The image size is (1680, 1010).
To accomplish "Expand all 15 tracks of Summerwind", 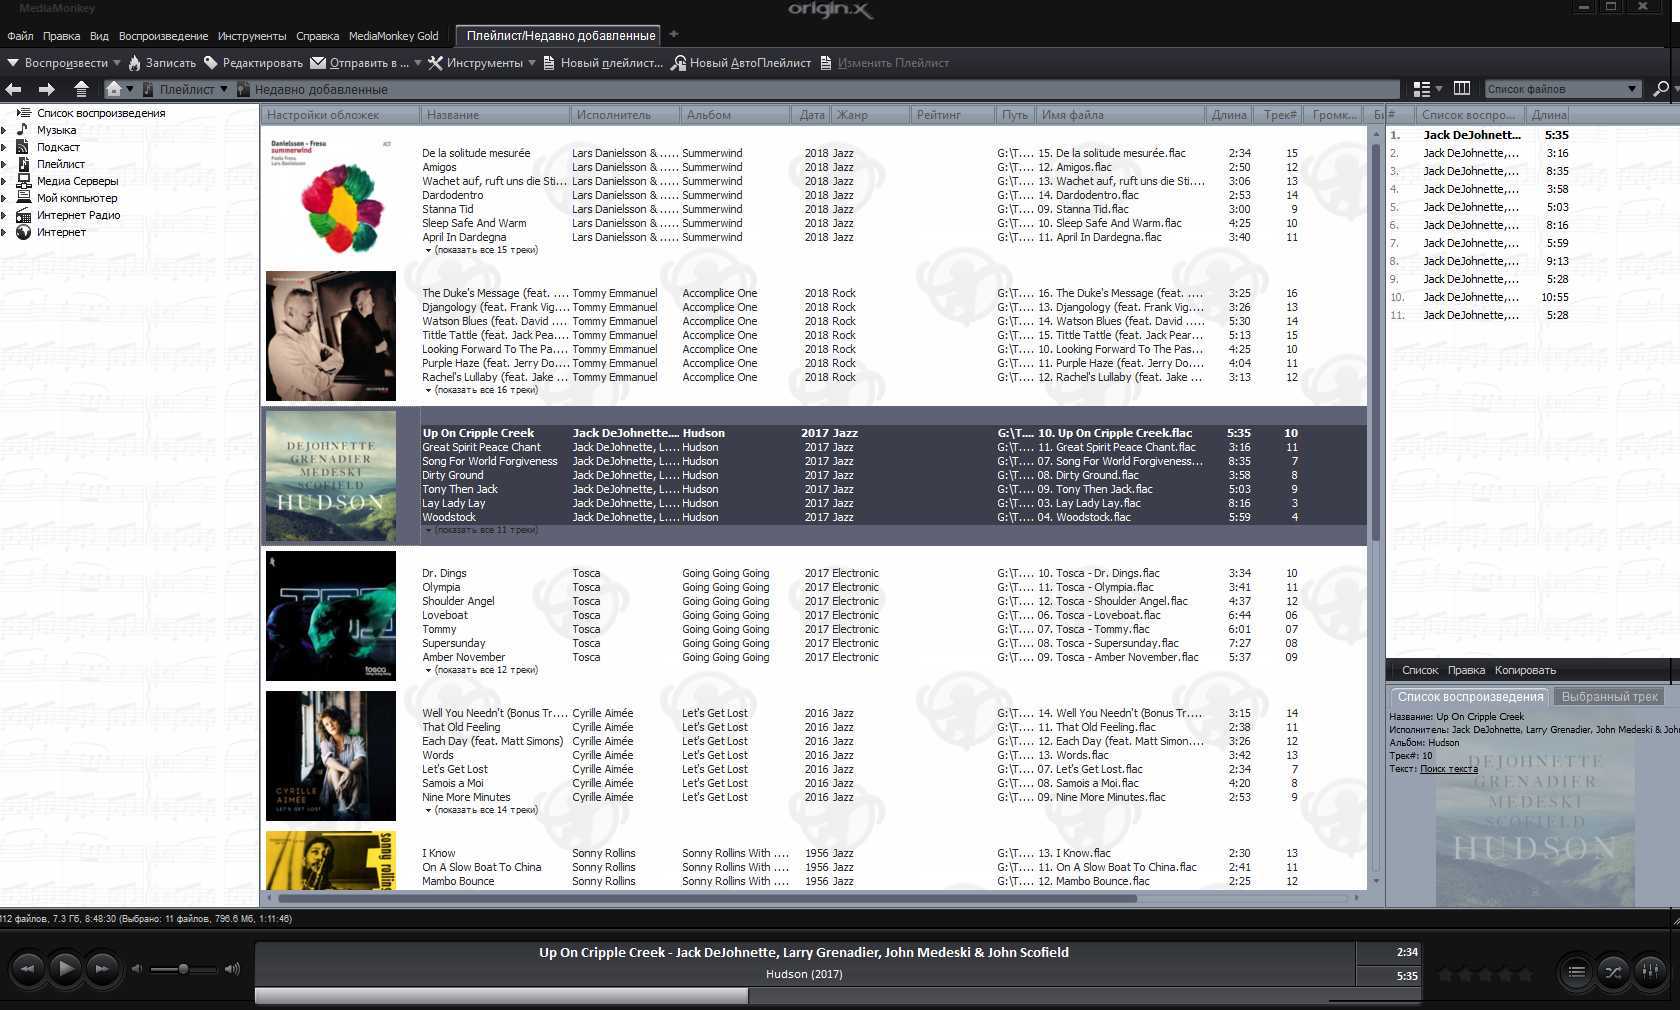I will (x=482, y=250).
